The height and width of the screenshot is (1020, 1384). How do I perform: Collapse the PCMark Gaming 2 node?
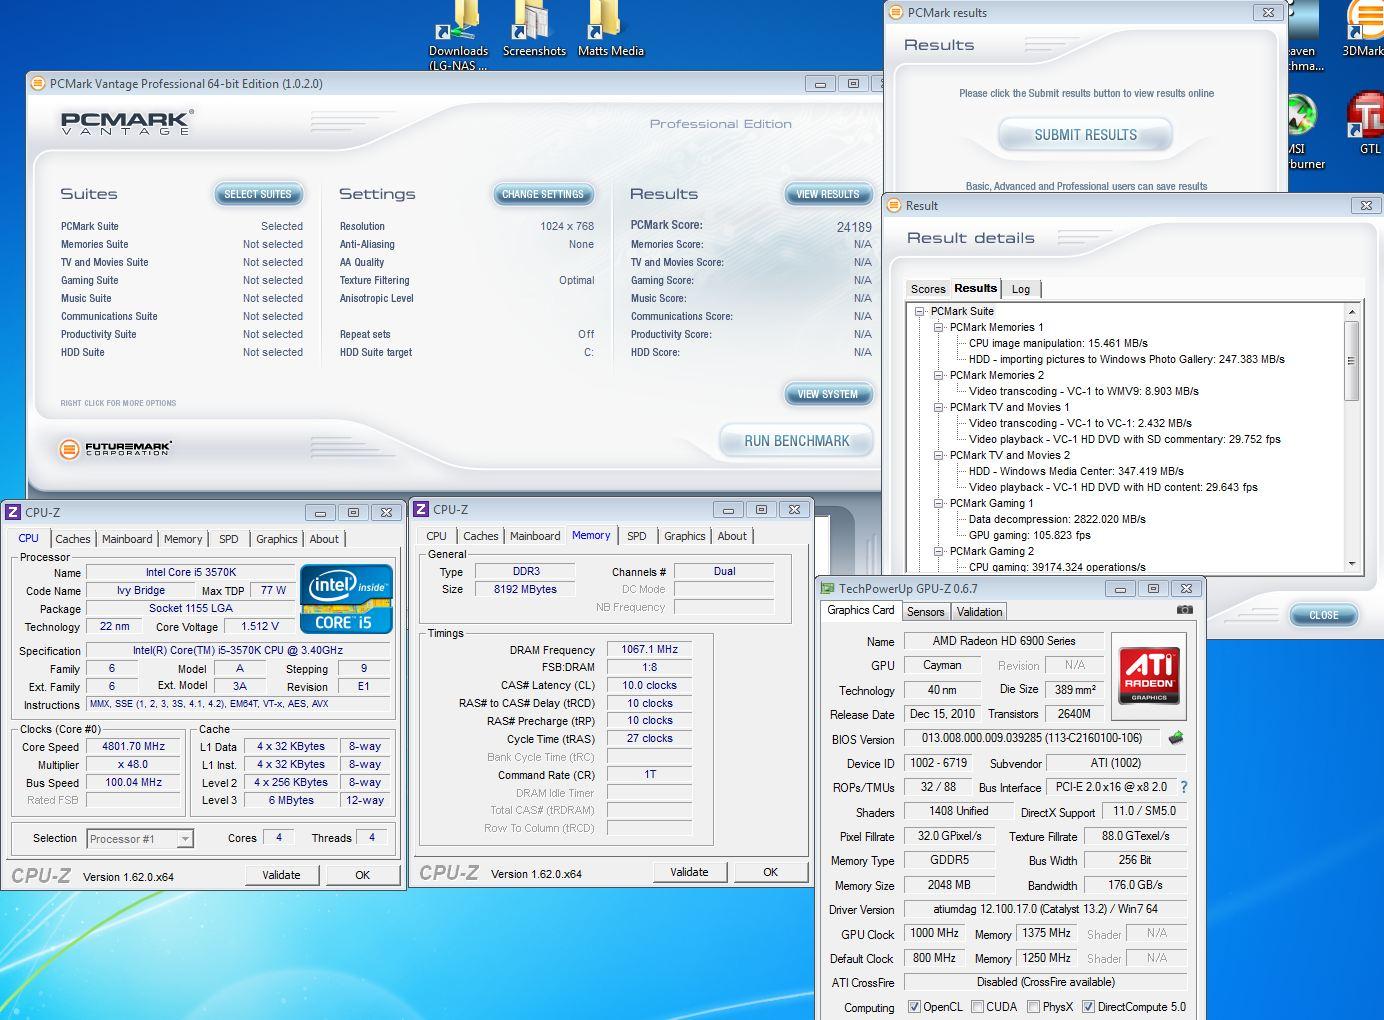pos(939,551)
